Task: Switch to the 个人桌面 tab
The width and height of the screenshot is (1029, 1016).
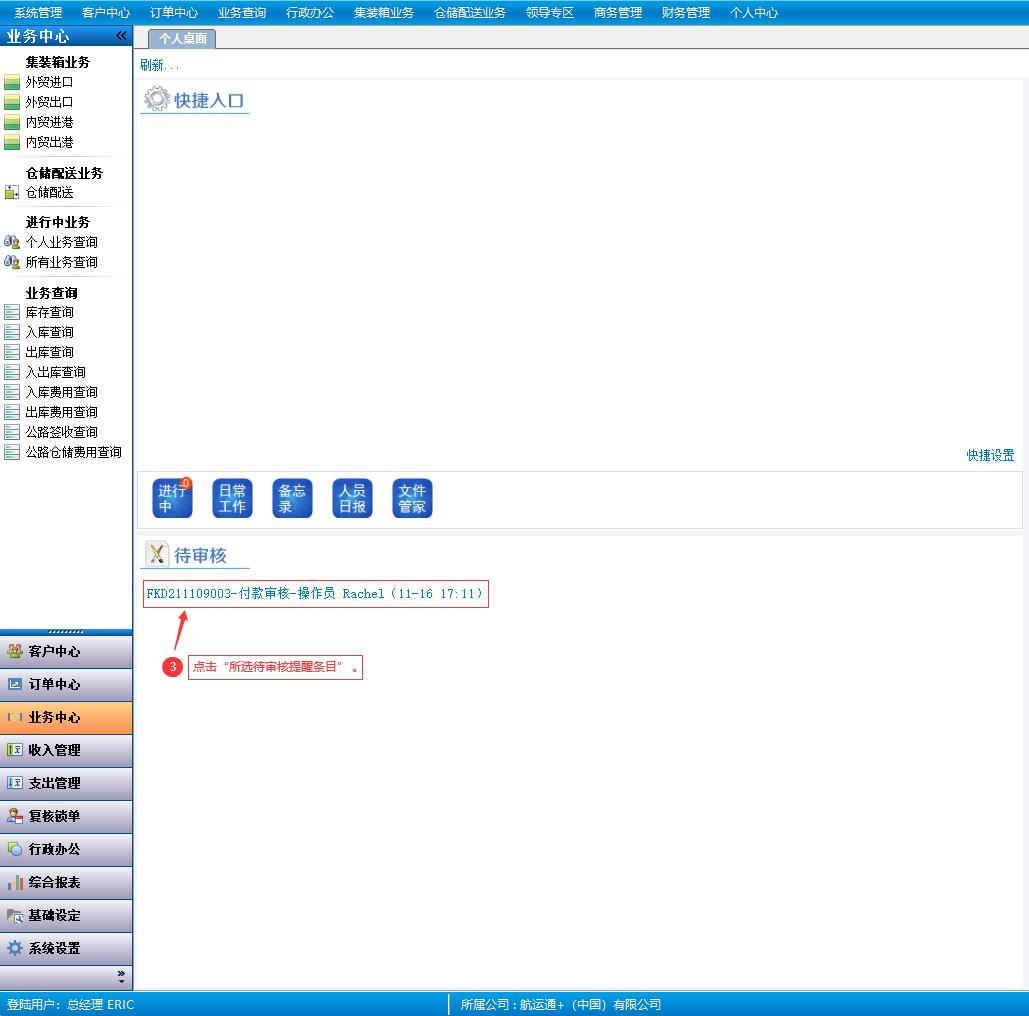Action: [183, 39]
